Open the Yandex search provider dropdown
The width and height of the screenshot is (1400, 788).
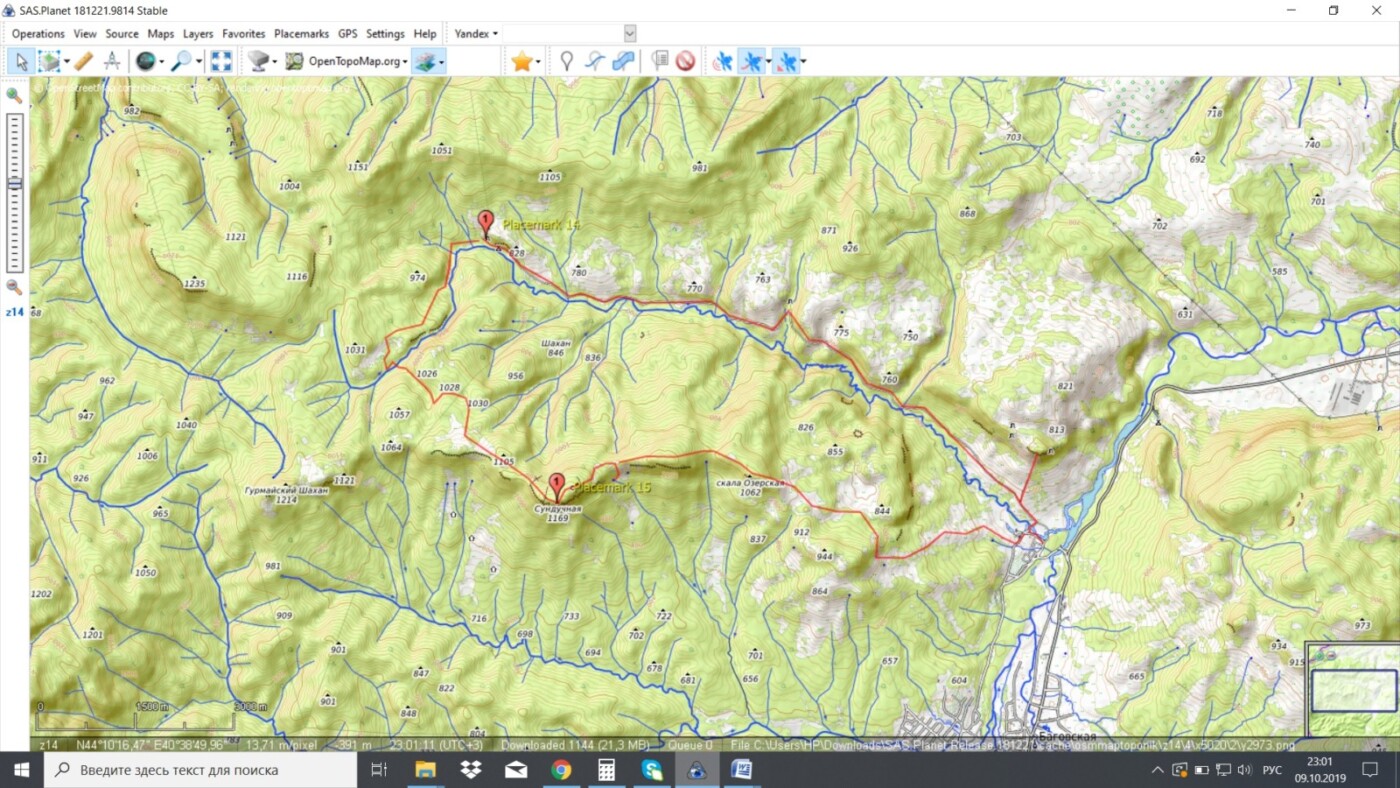(x=476, y=34)
